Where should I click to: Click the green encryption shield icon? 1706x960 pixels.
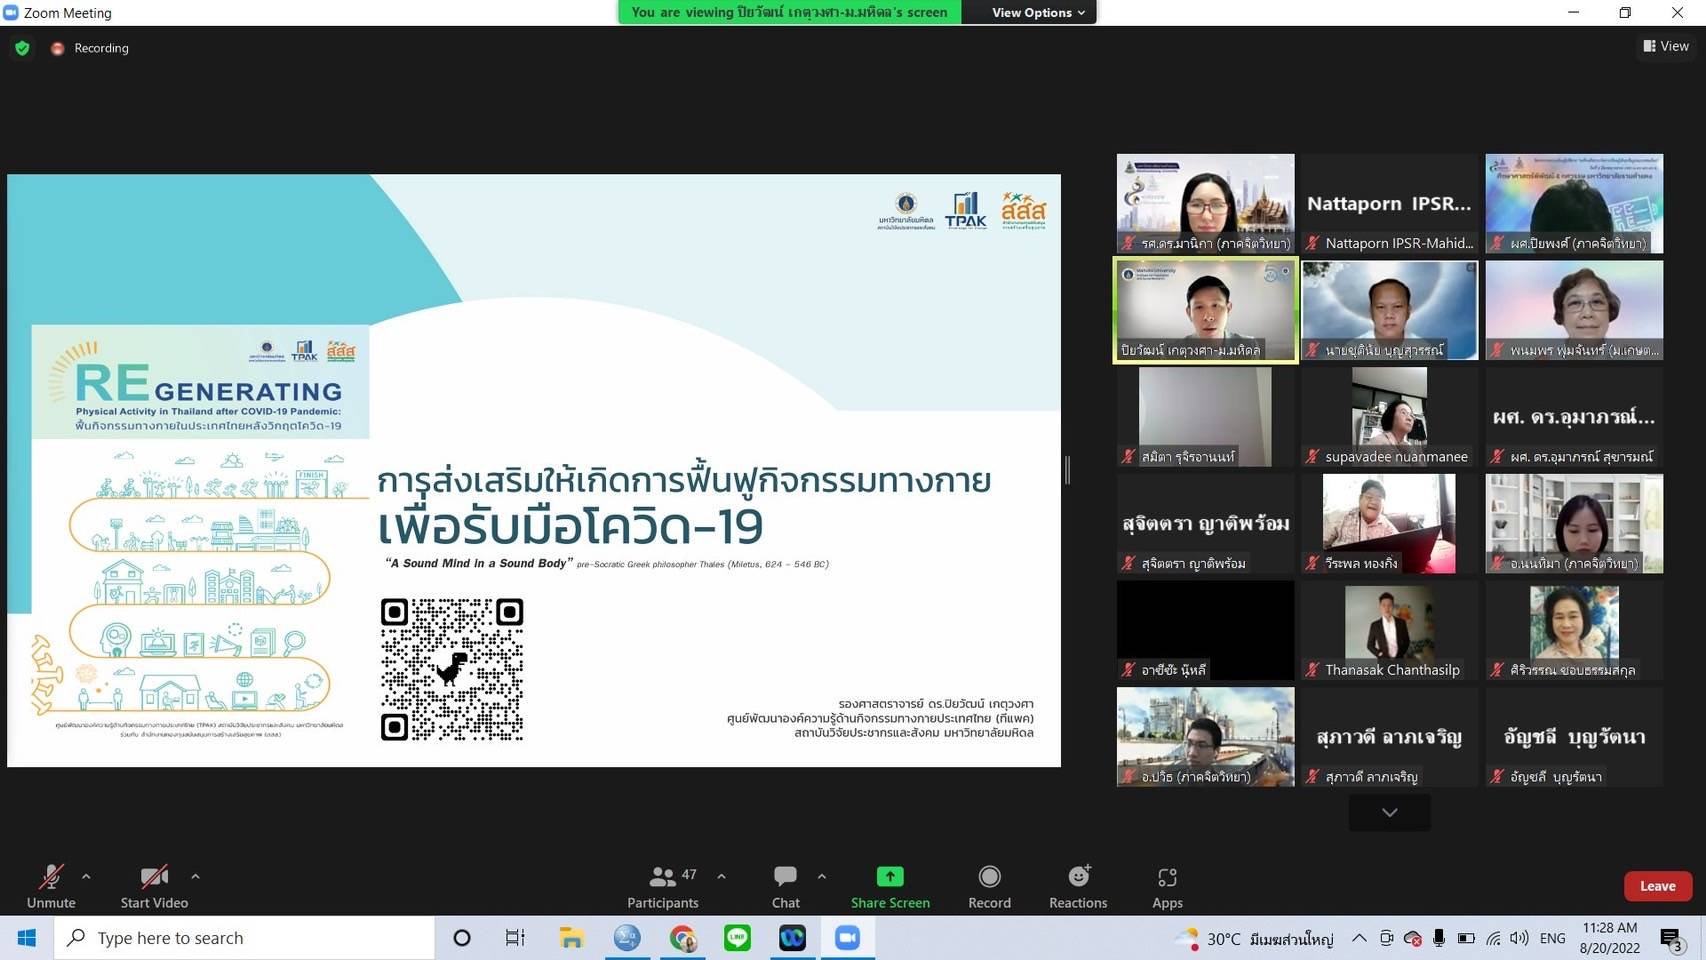click(22, 48)
